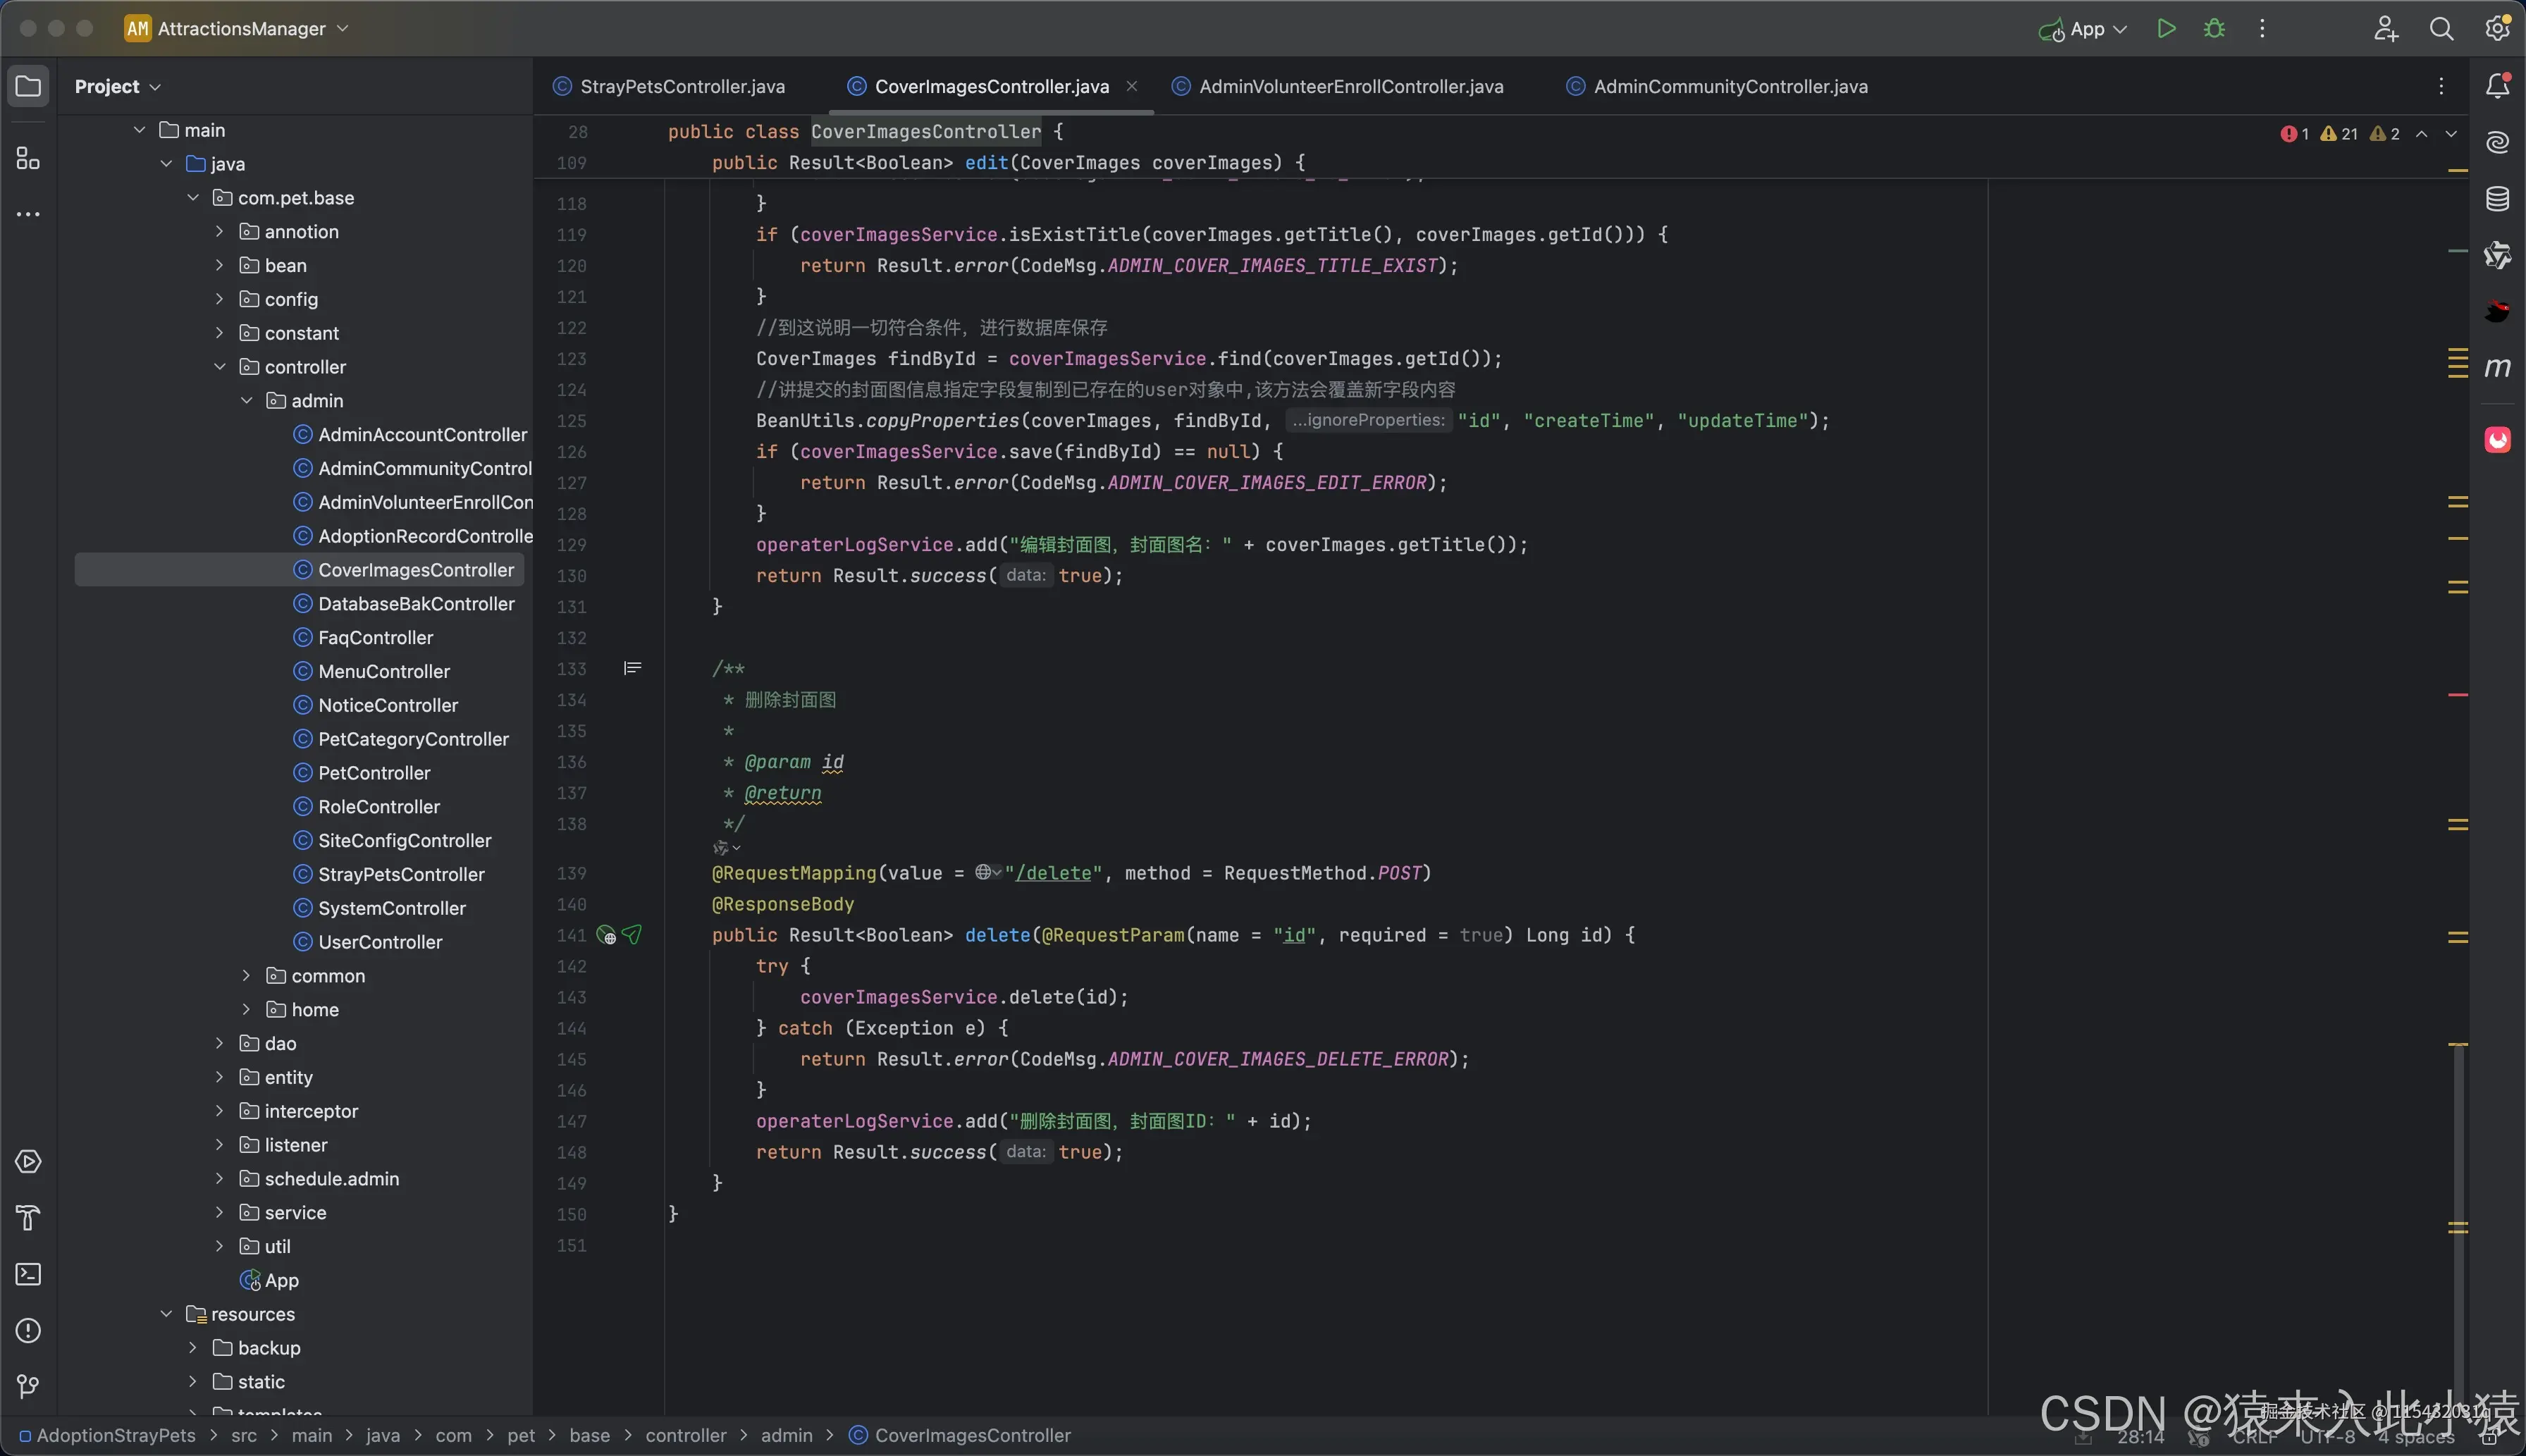Open the Database tool window
The image size is (2526, 1456).
coord(2497,199)
